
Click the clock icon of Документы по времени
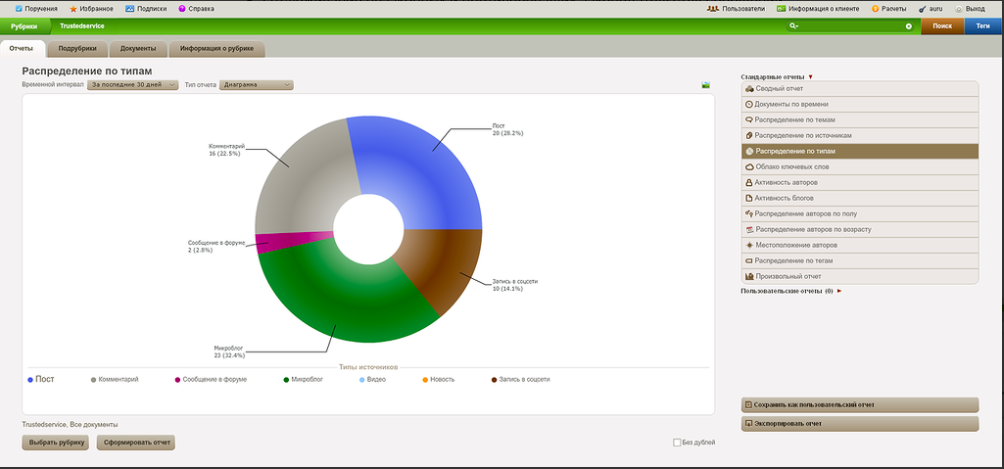point(750,104)
